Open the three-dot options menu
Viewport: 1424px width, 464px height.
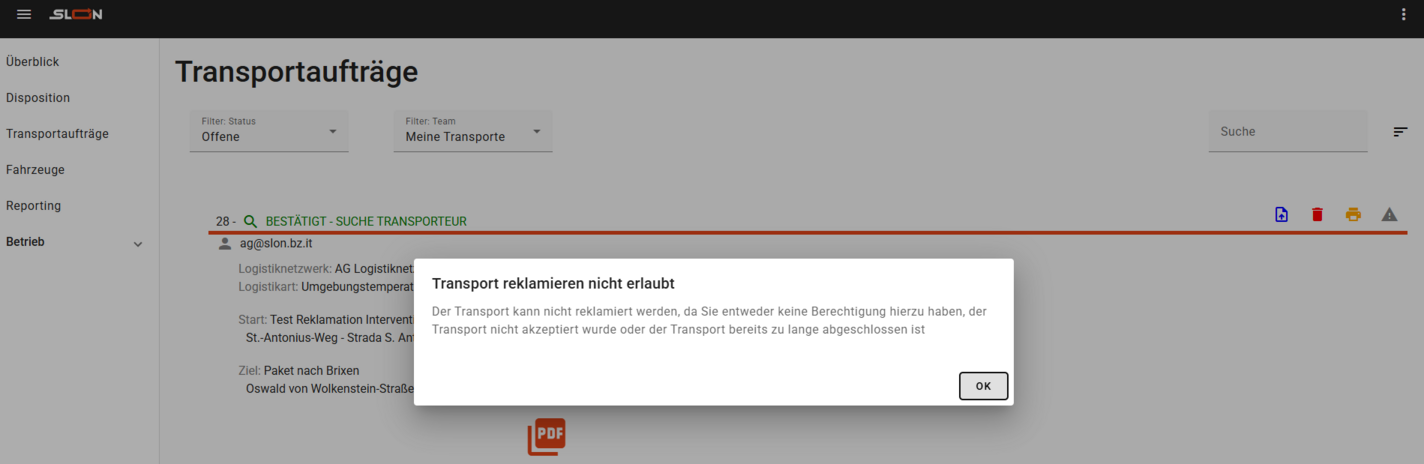(x=1403, y=15)
